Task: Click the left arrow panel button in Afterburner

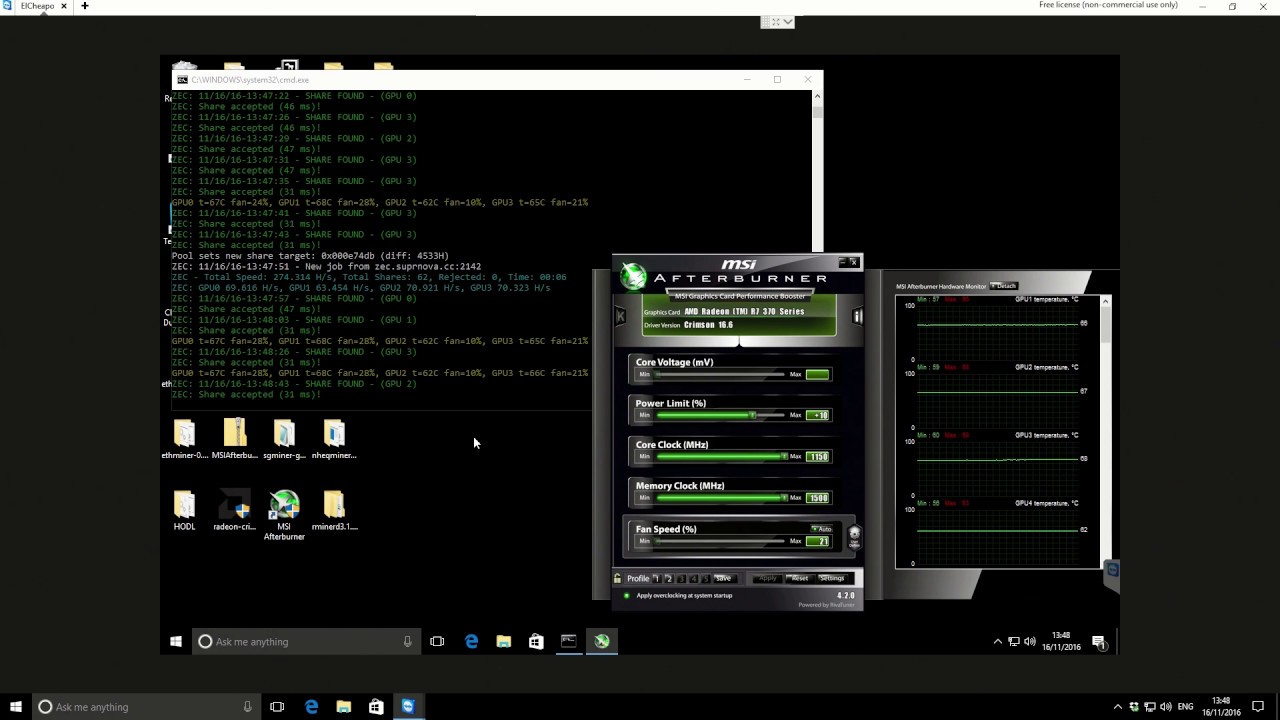Action: click(620, 316)
